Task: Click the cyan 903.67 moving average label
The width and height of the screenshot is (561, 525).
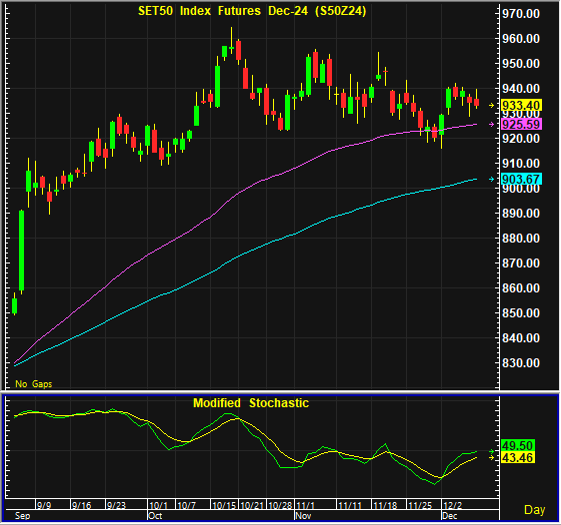Action: (521, 179)
